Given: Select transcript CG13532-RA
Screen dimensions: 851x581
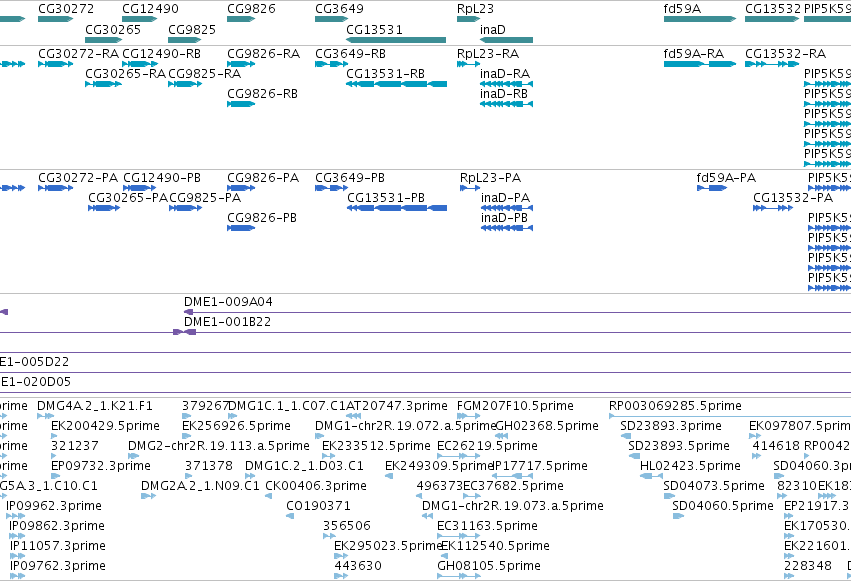Looking at the screenshot, I should (772, 64).
